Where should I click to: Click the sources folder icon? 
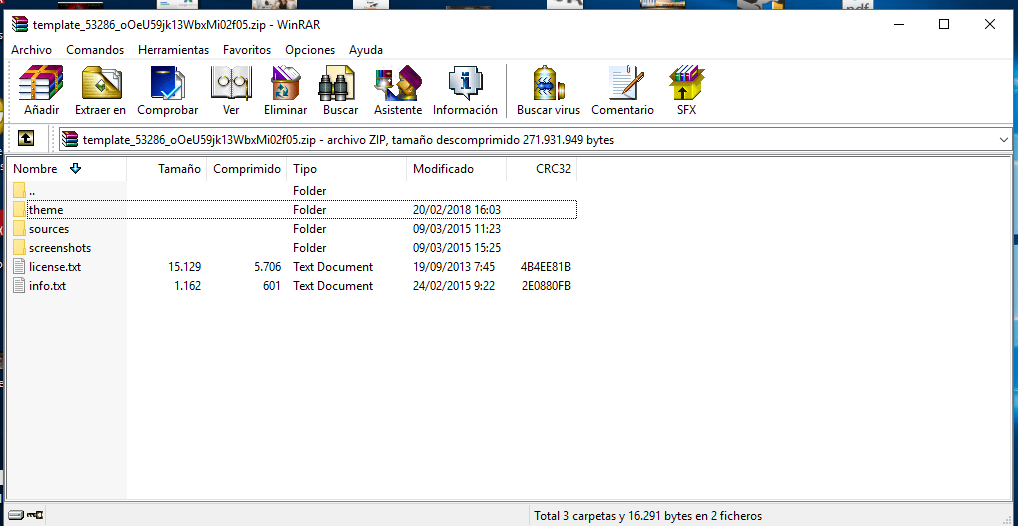point(19,229)
